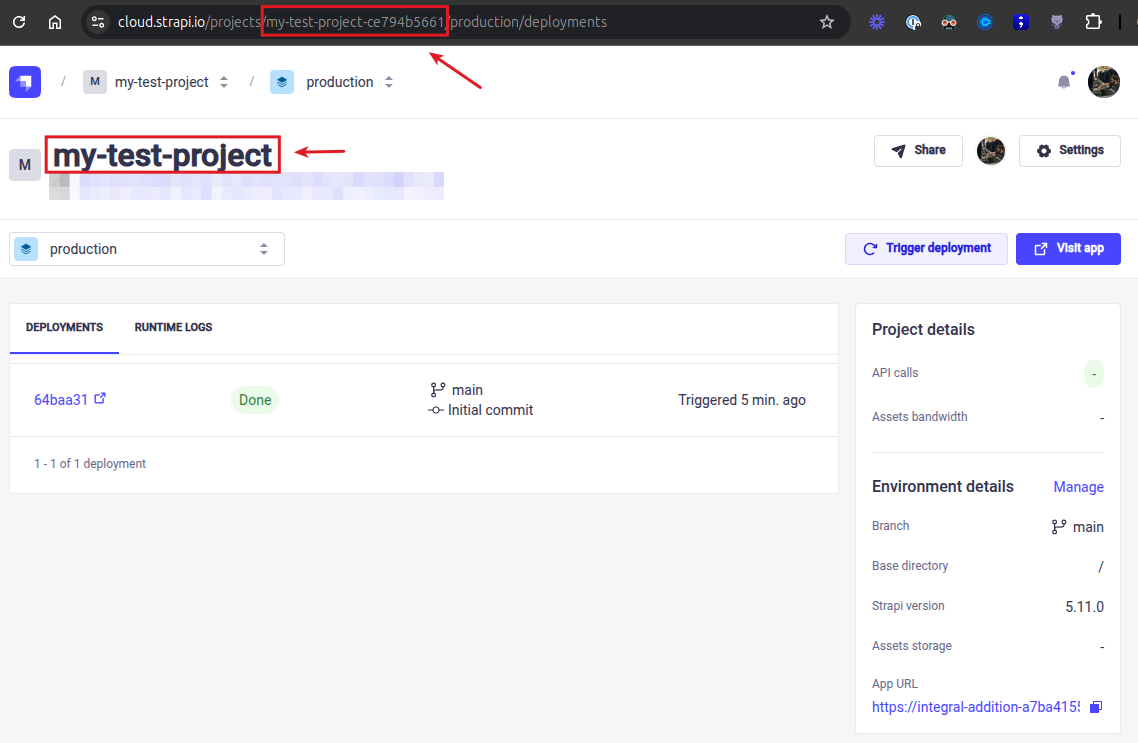Open the browser extensions puzzle icon
This screenshot has height=743, width=1138.
tap(1093, 22)
